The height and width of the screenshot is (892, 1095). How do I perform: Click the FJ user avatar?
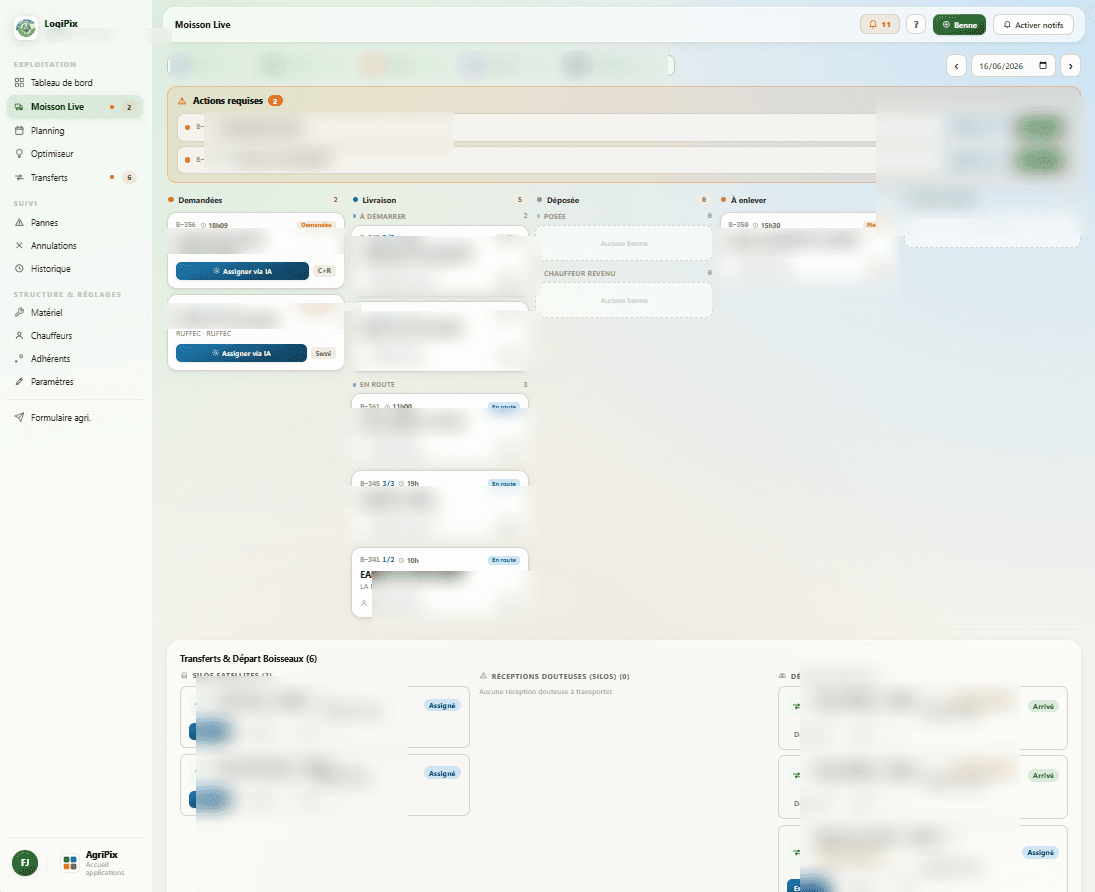click(25, 863)
